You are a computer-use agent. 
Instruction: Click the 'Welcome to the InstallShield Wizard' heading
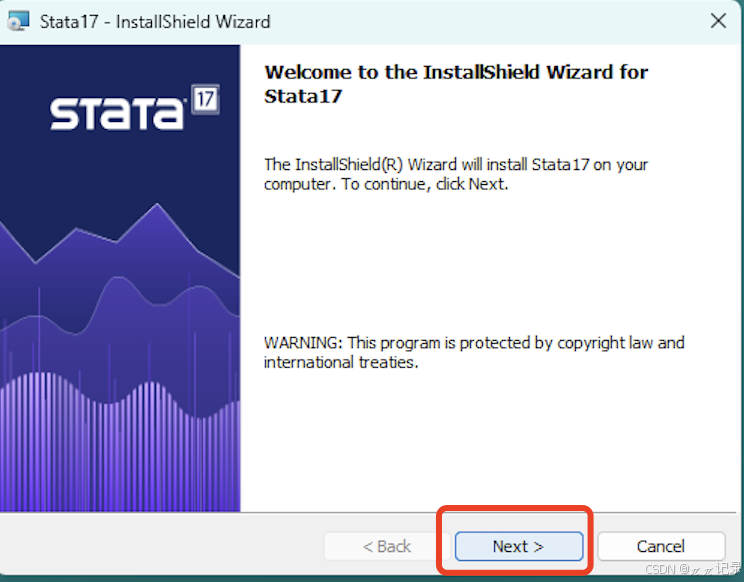click(456, 84)
